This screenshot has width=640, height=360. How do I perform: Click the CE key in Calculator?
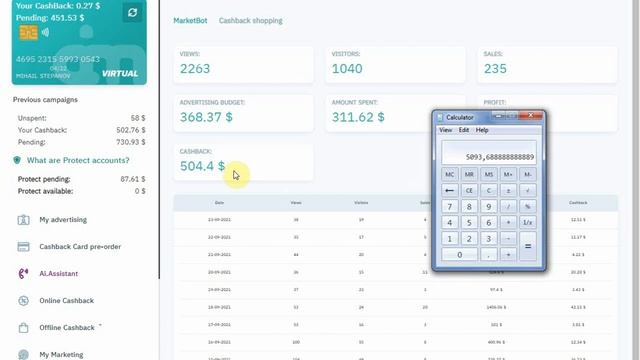tap(469, 191)
